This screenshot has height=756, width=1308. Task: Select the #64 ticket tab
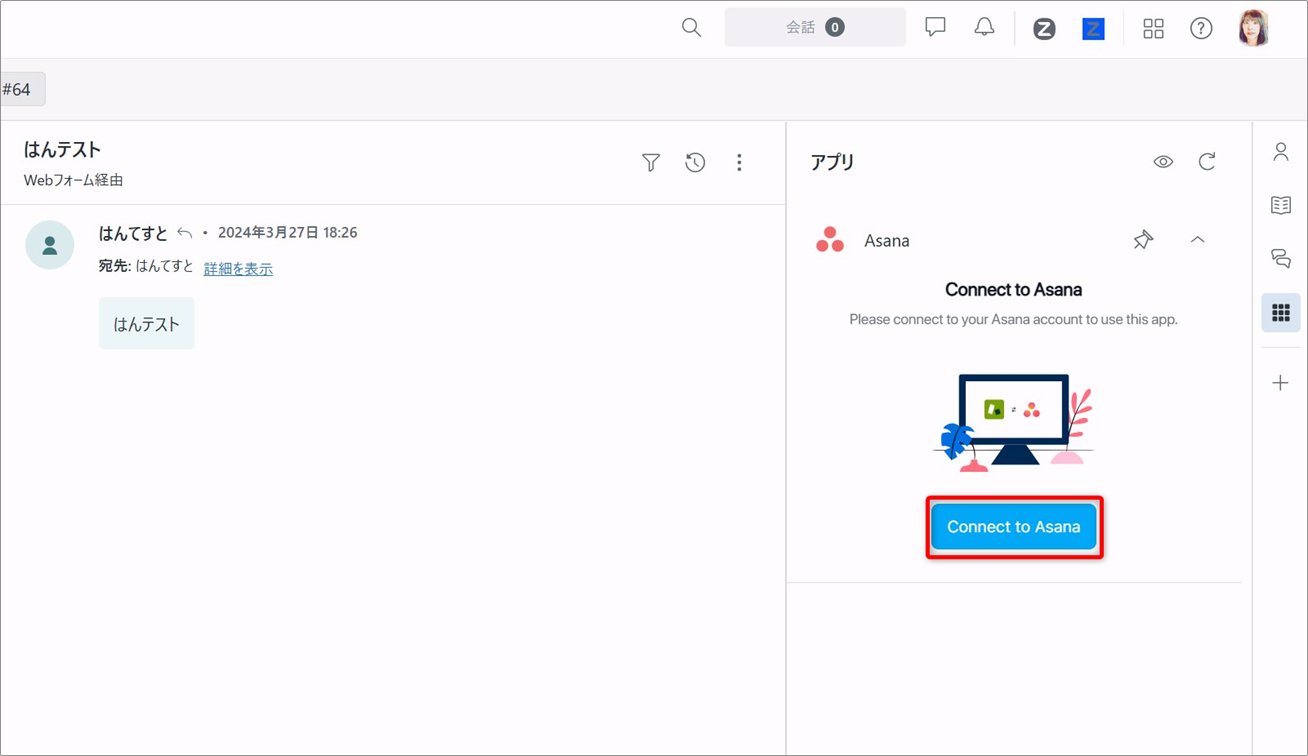20,90
